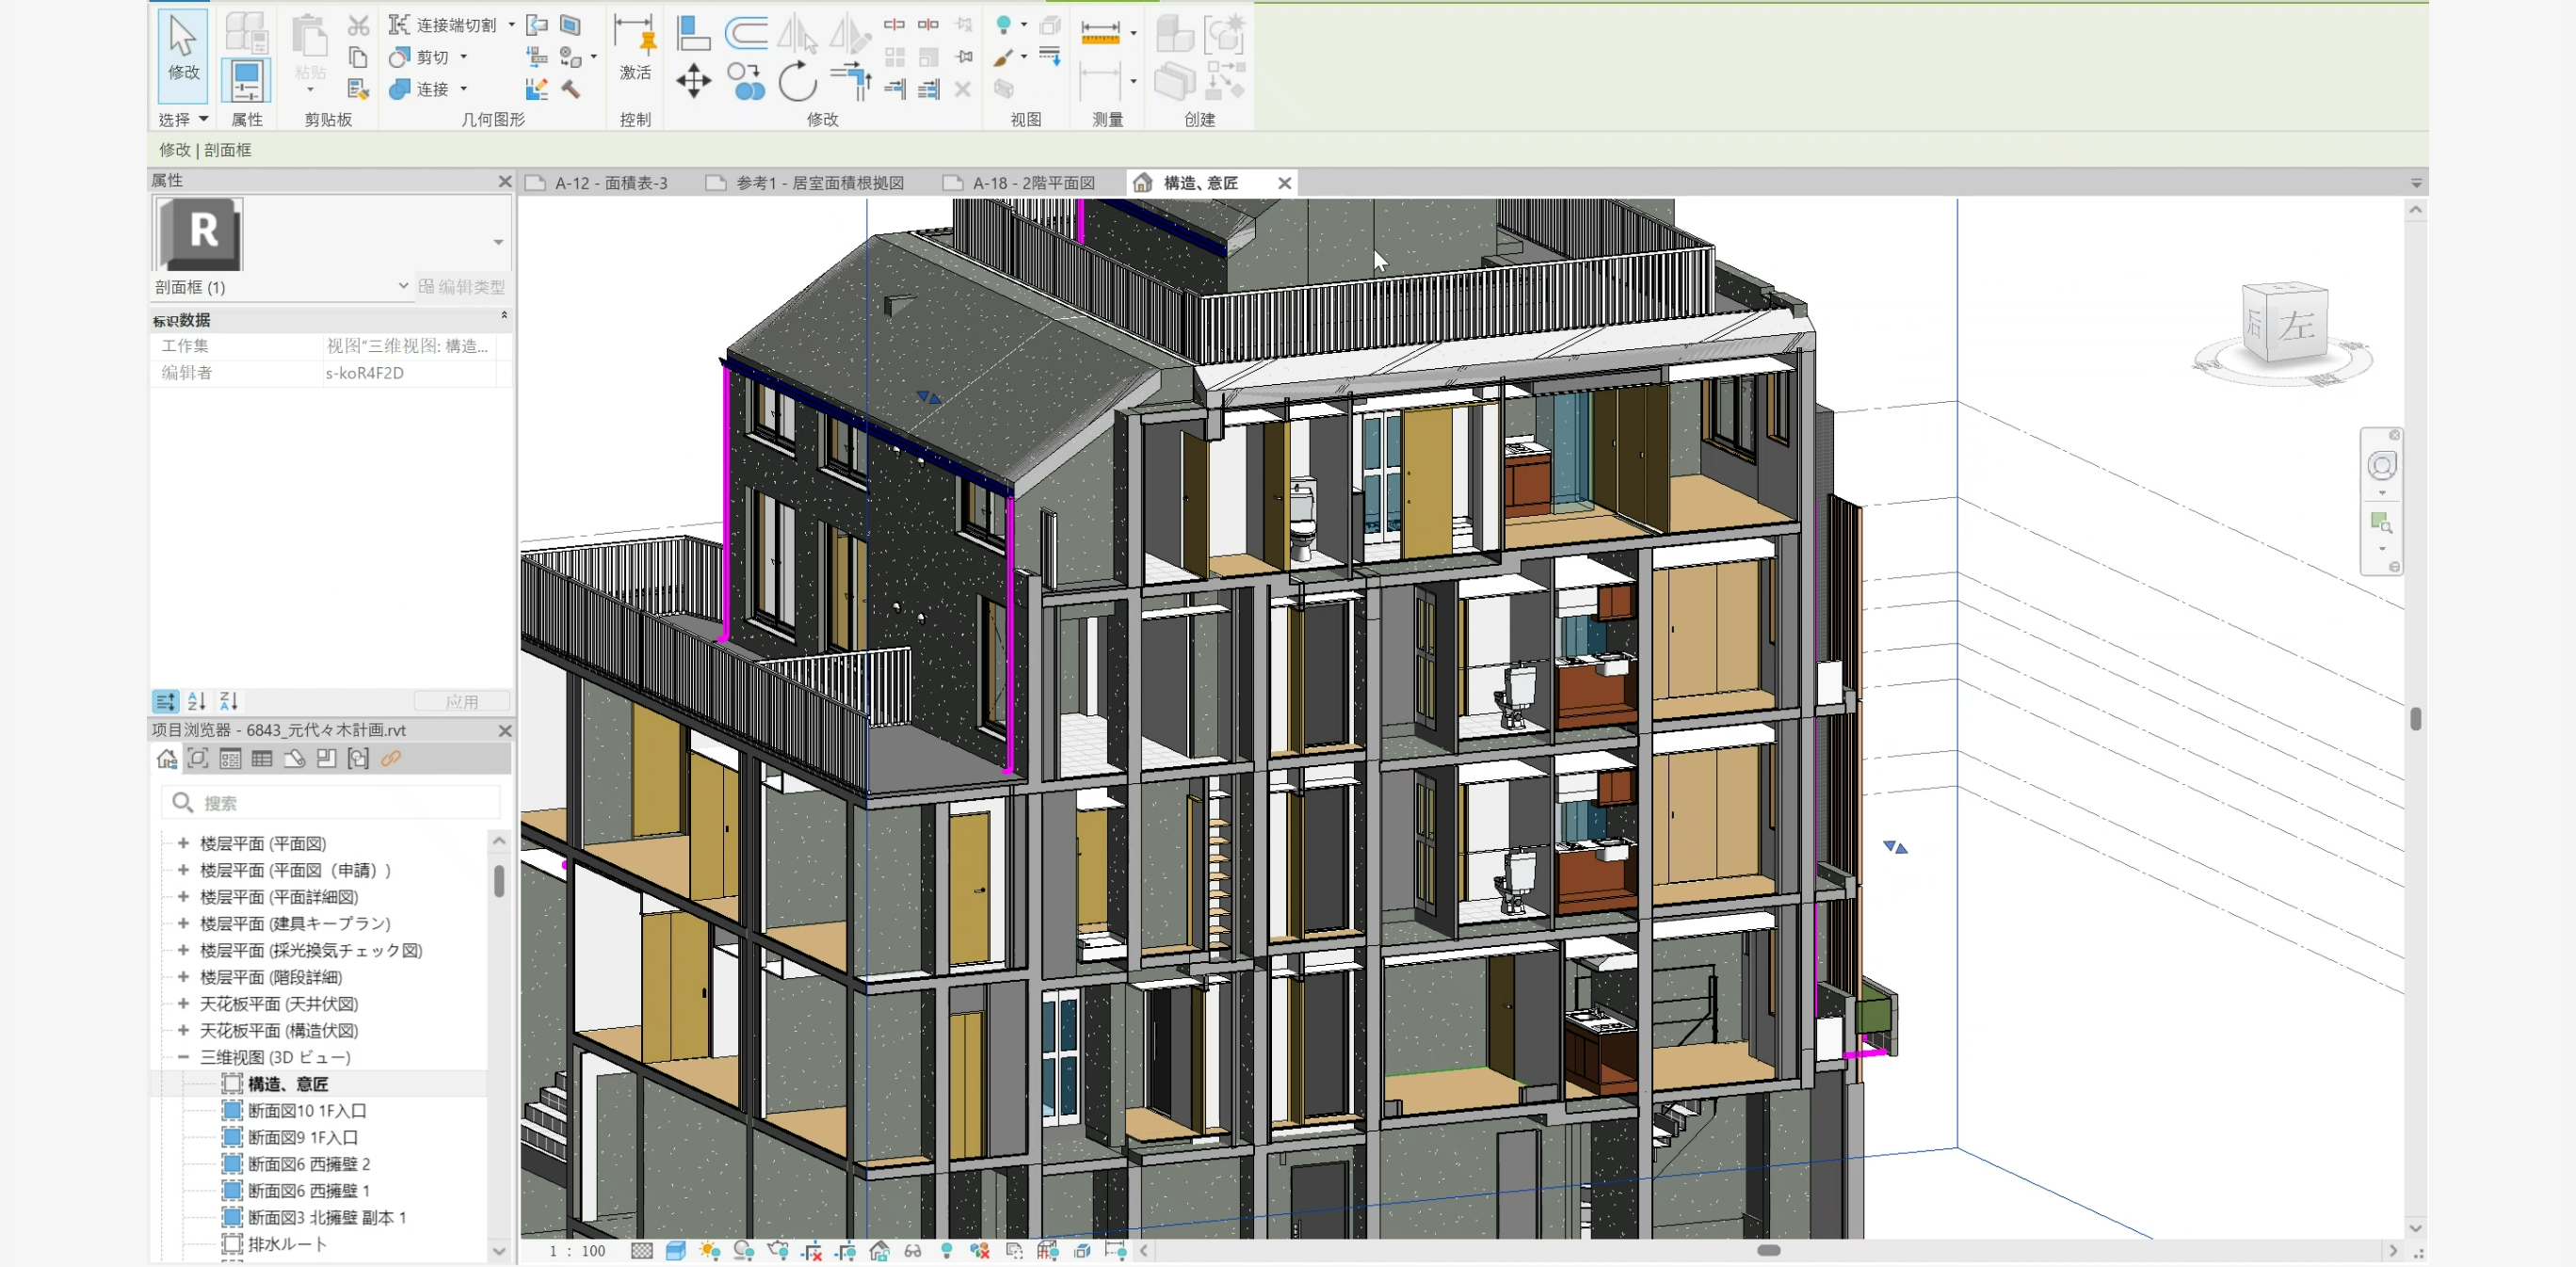Toggle crop view on status bar
2576x1267 pixels.
click(812, 1250)
